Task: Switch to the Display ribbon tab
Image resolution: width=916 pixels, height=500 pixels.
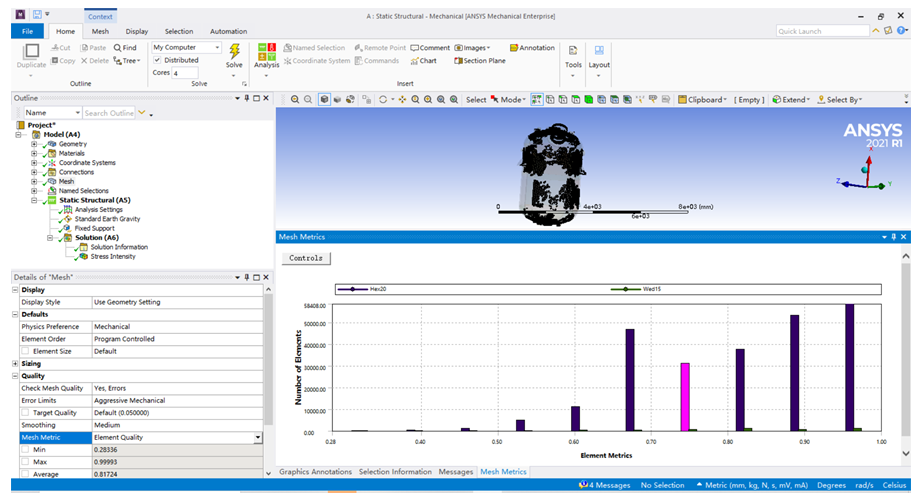Action: 137,32
